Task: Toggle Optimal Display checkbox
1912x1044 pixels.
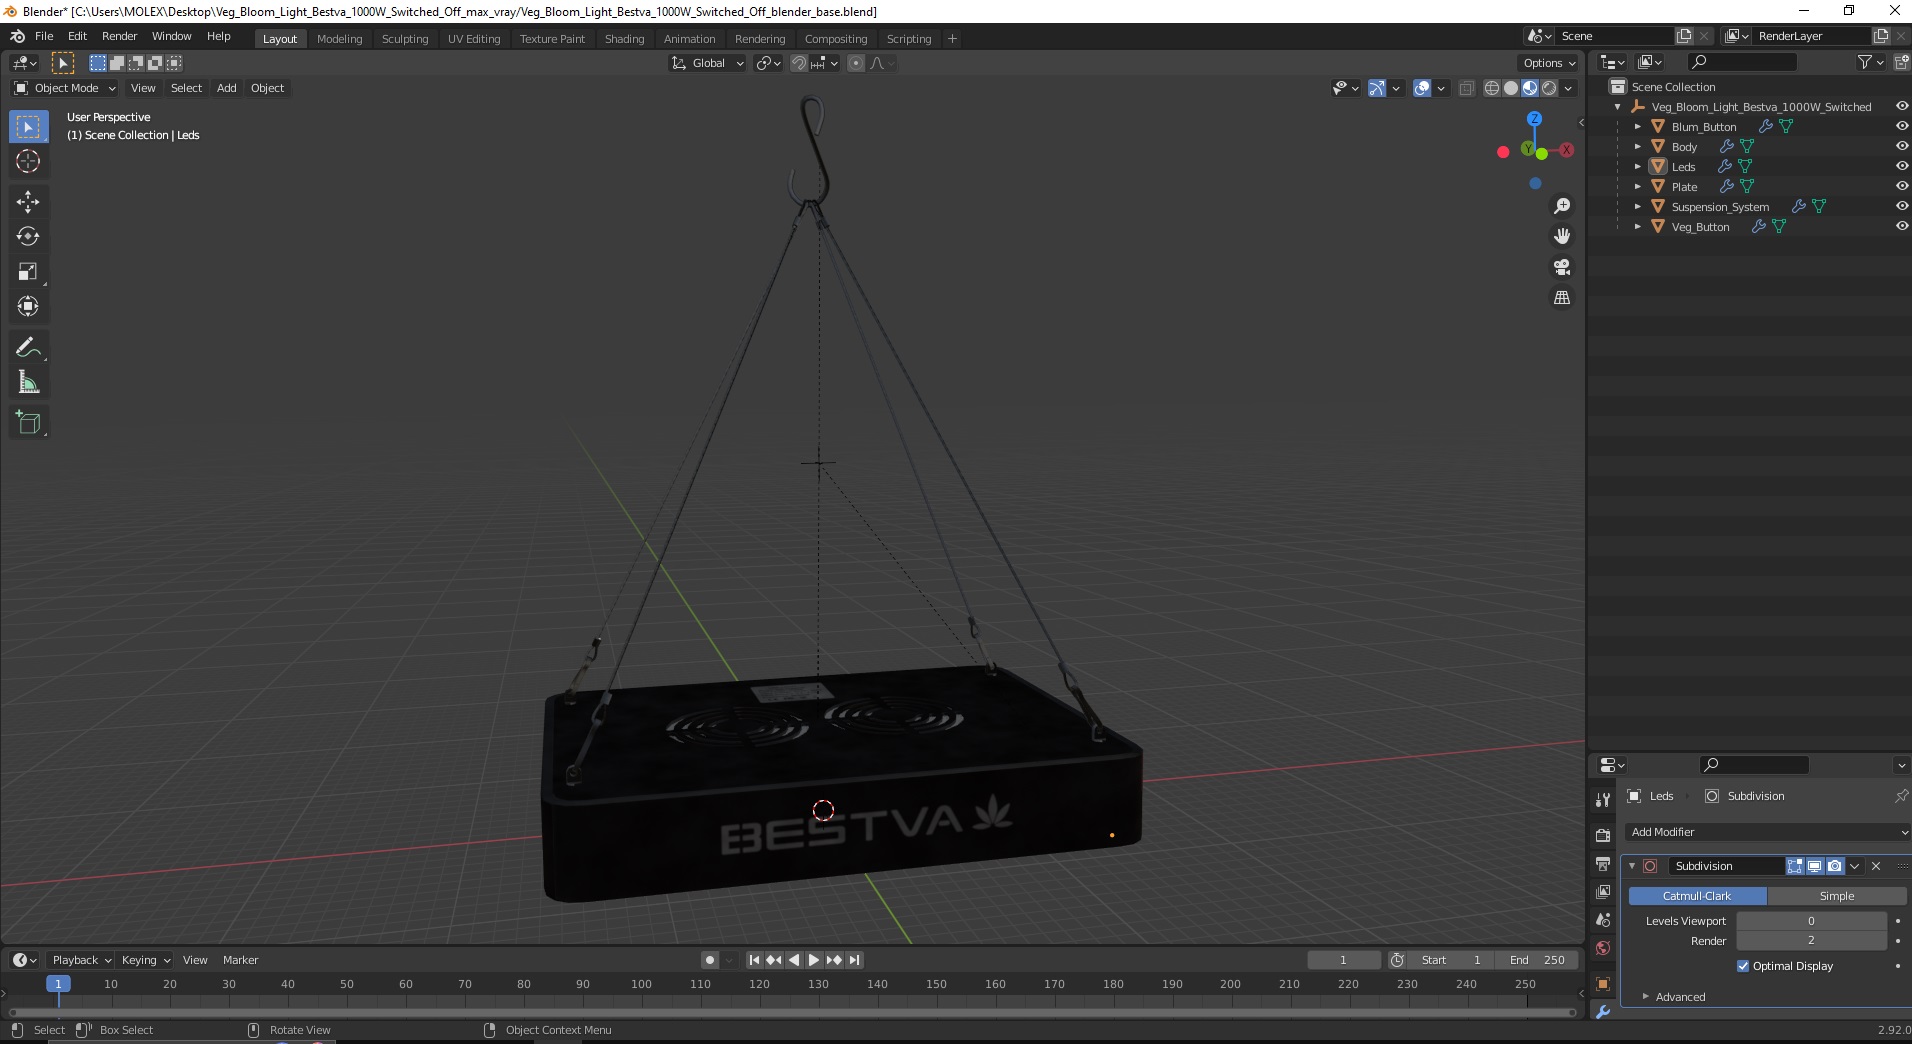Action: [x=1743, y=966]
